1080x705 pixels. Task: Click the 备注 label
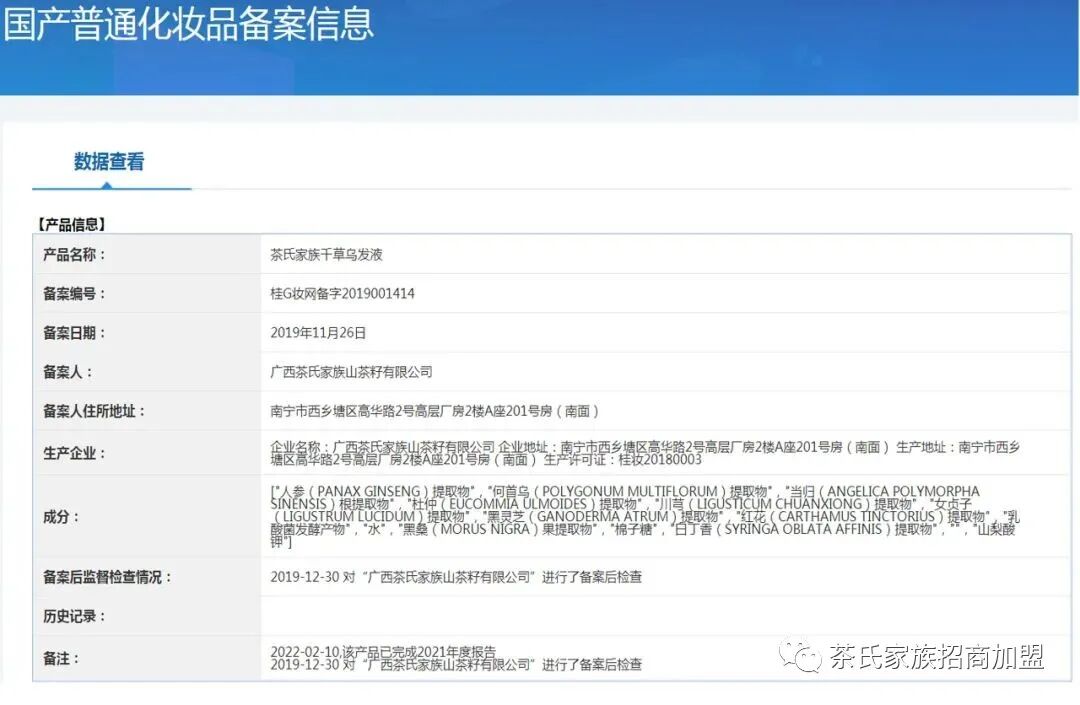(61, 658)
